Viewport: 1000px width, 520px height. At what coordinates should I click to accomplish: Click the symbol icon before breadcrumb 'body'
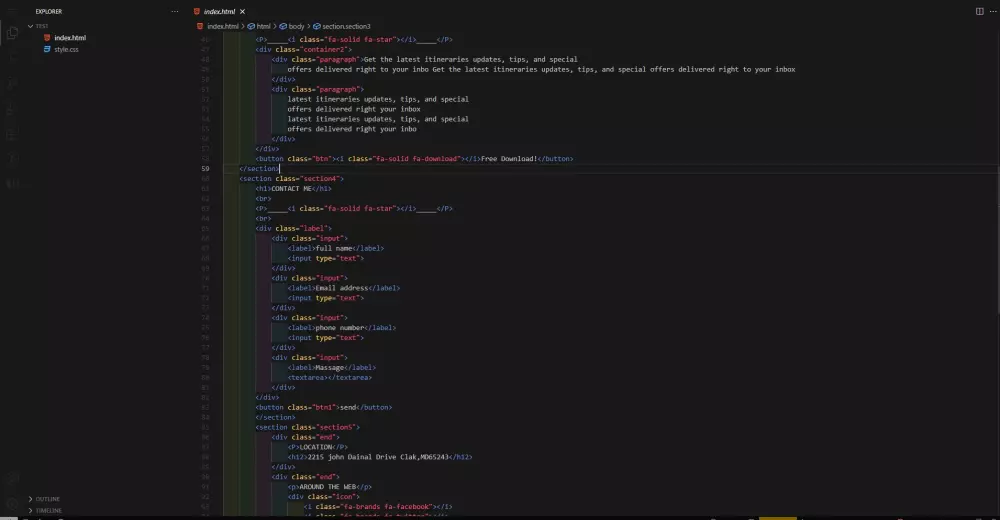pyautogui.click(x=283, y=26)
